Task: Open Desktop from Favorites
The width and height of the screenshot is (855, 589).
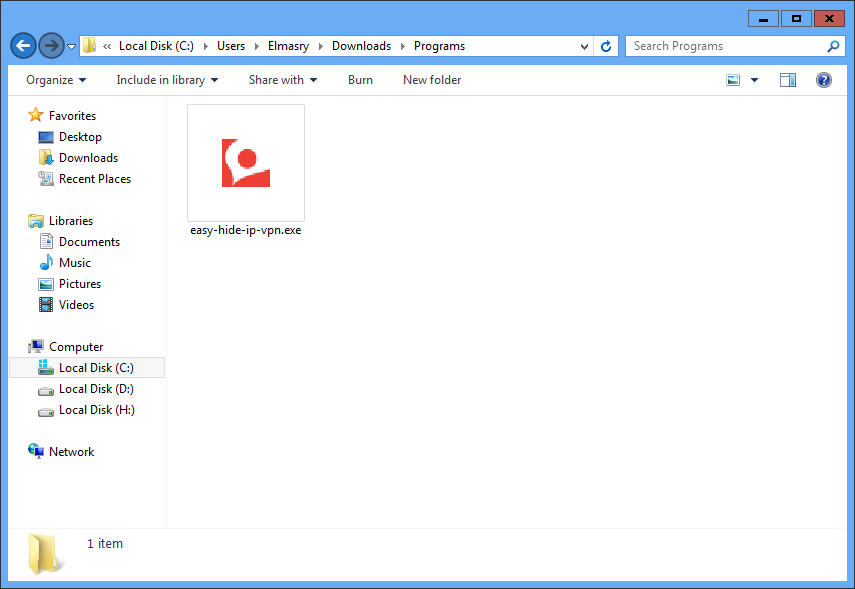Action: (80, 137)
